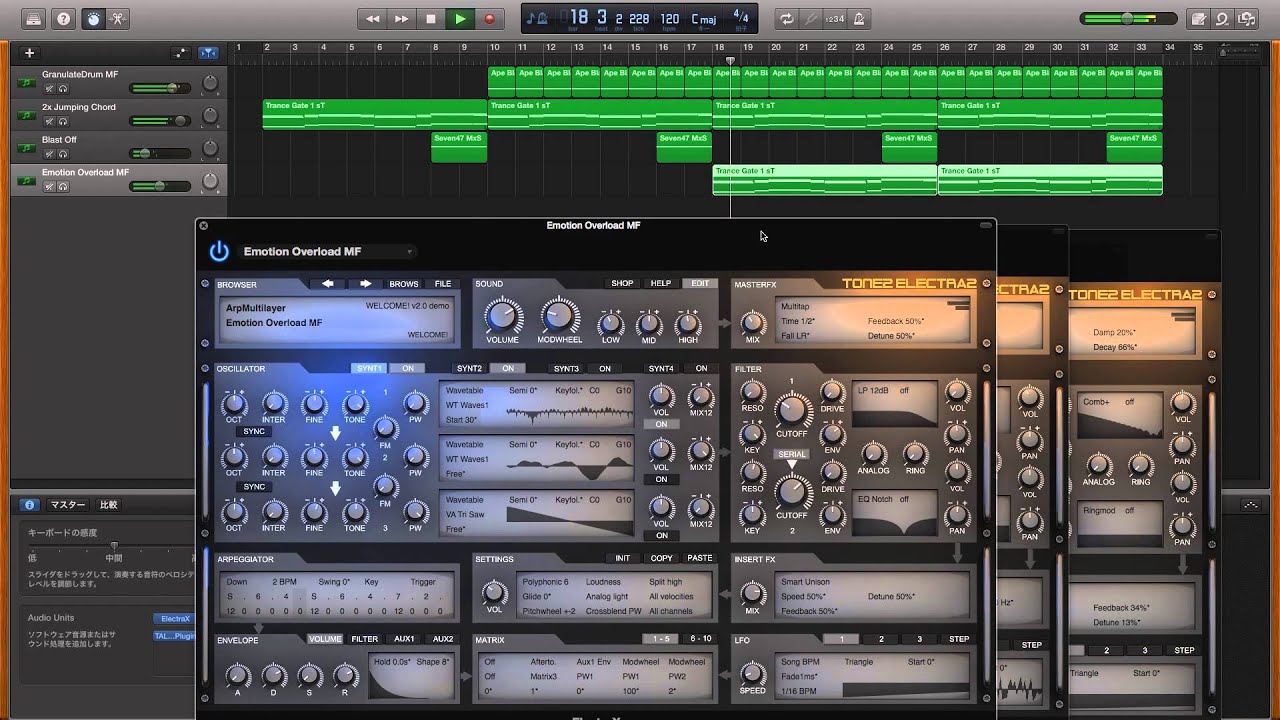Viewport: 1280px width, 720px height.
Task: Toggle the blue Catch playhead button
Action: (x=209, y=53)
